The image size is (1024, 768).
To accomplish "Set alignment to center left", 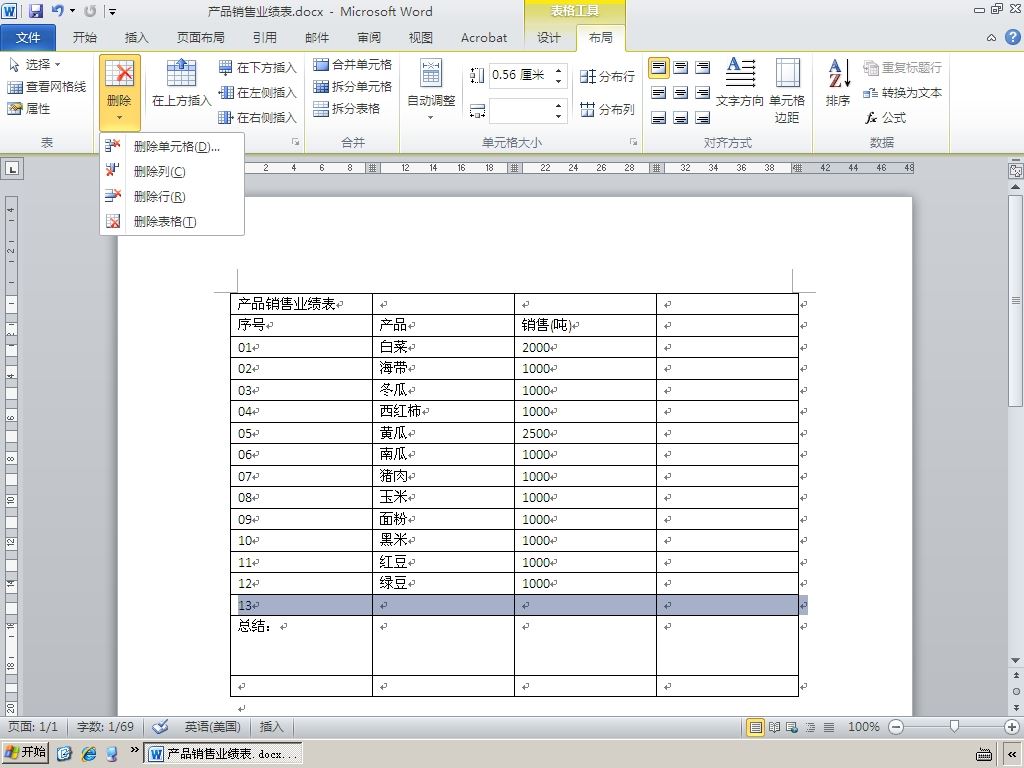I will pyautogui.click(x=658, y=93).
